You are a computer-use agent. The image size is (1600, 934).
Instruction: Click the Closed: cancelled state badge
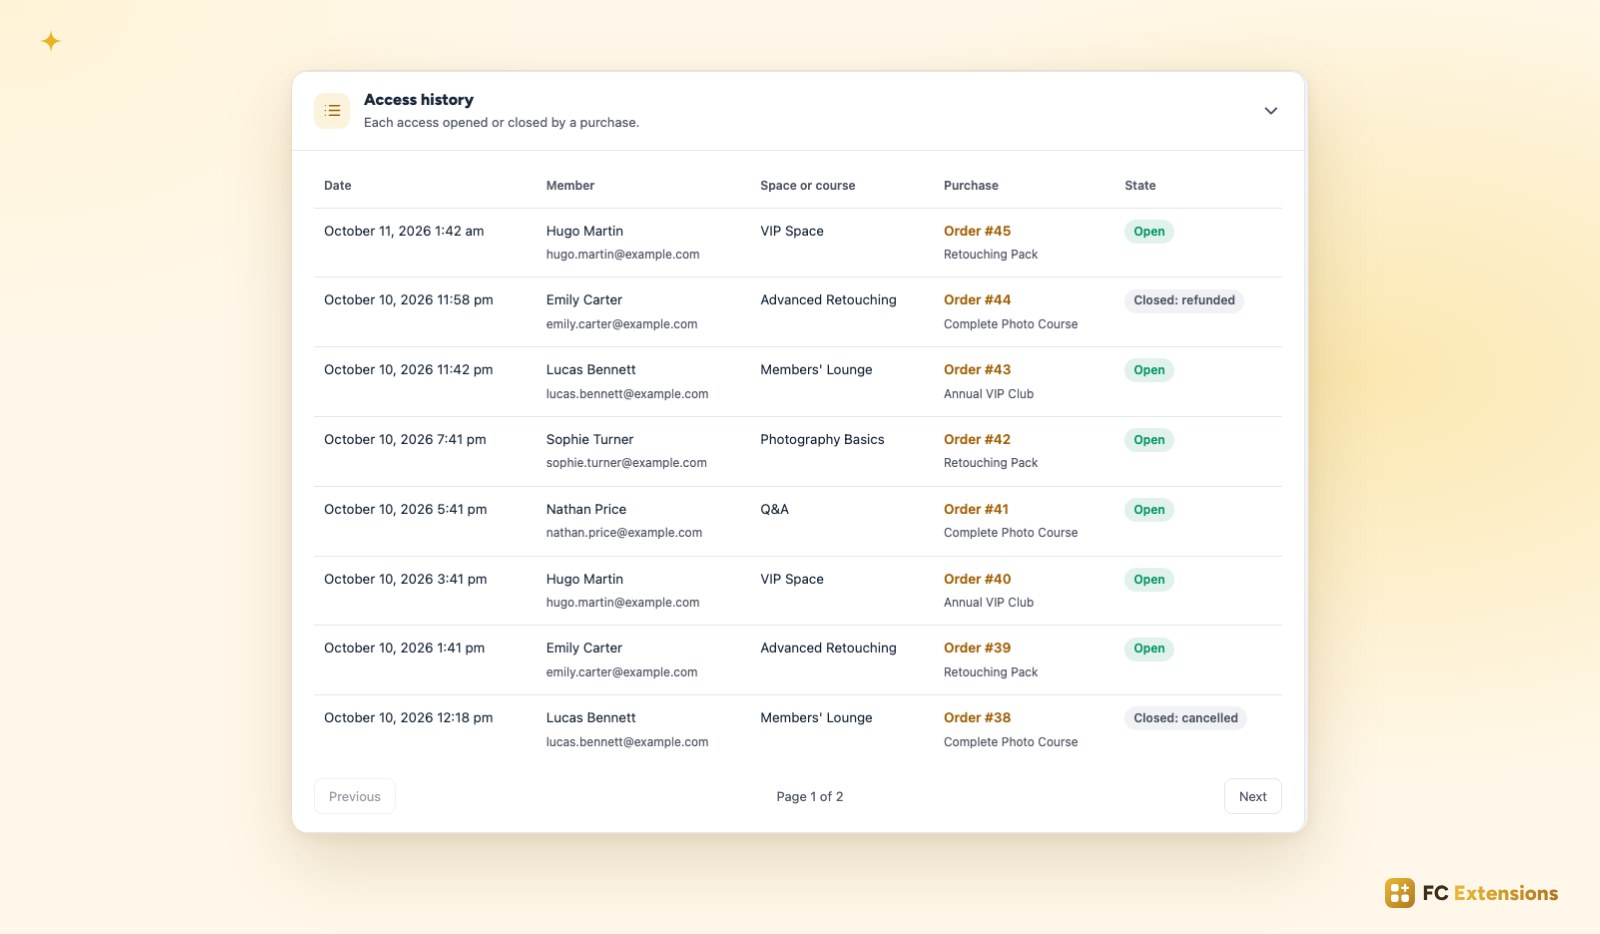pos(1185,718)
